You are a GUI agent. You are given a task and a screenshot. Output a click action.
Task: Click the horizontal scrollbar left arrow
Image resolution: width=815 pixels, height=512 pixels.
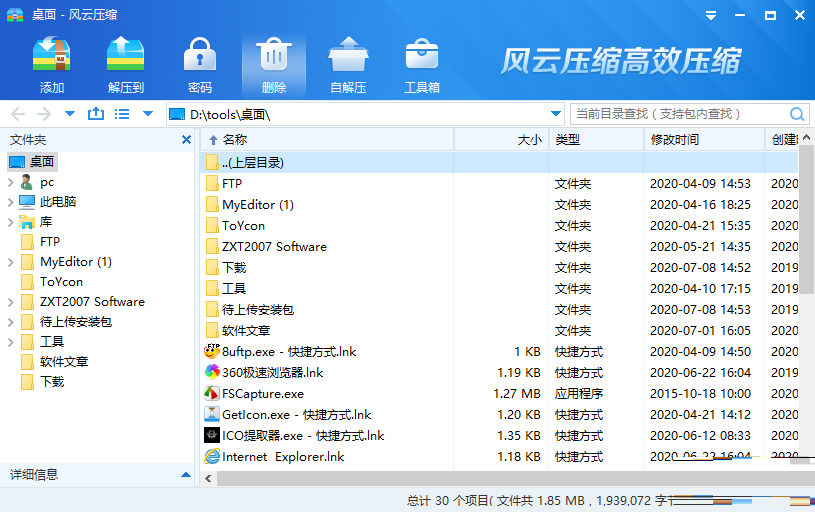[208, 478]
